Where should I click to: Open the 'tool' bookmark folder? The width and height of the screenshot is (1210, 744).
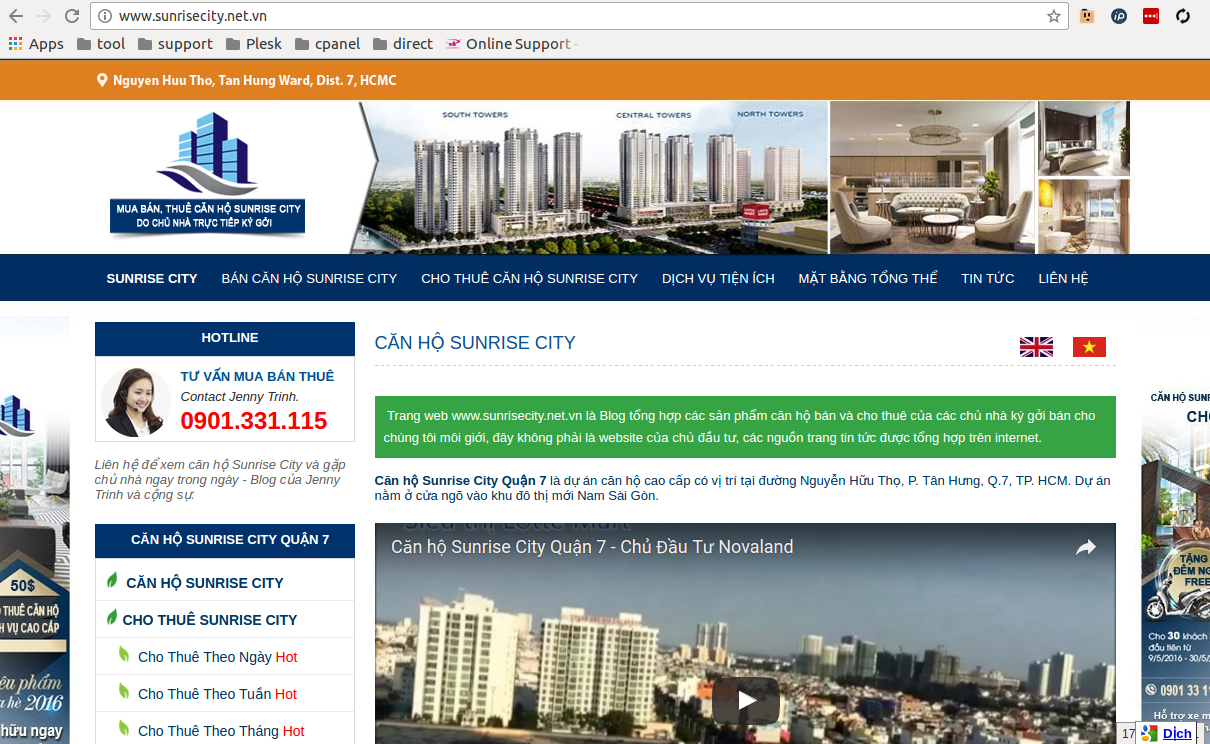pyautogui.click(x=101, y=44)
